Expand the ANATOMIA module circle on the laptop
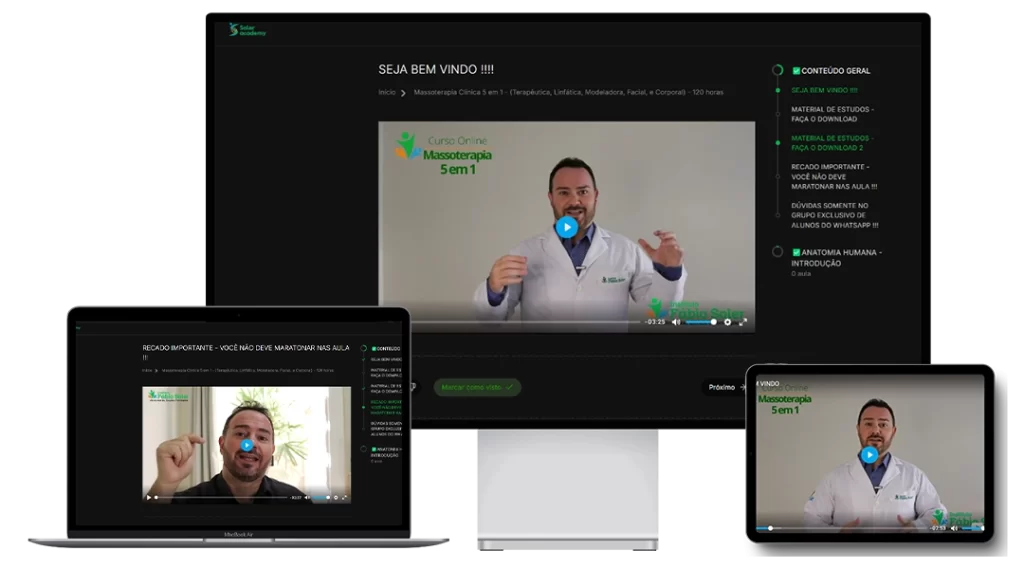The height and width of the screenshot is (569, 1024). [x=364, y=449]
